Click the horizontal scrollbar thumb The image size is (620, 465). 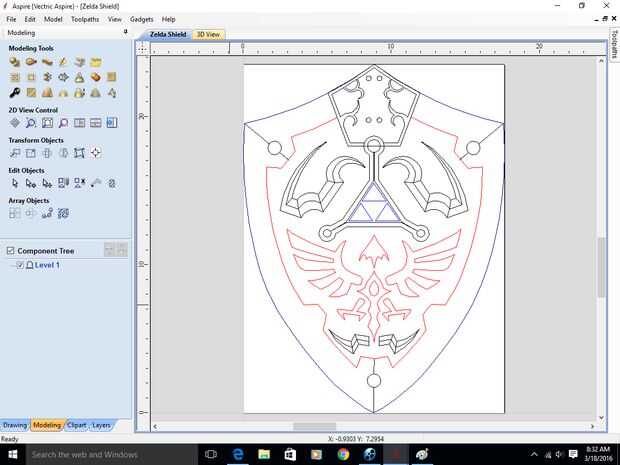pyautogui.click(x=314, y=426)
